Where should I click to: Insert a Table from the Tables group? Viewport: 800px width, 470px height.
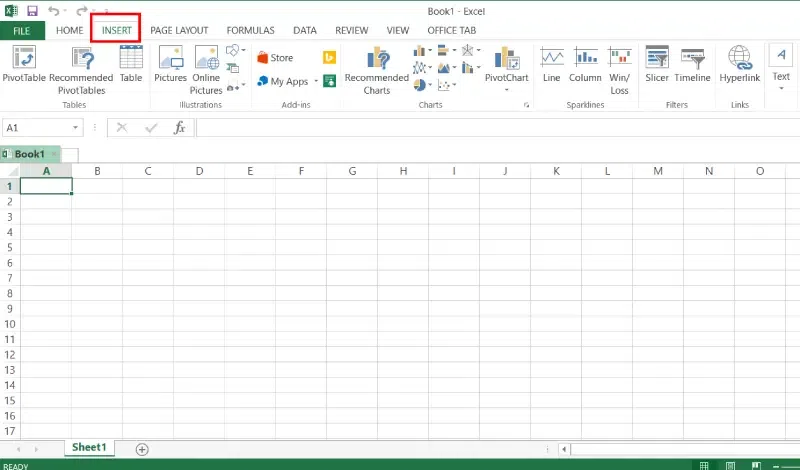pos(131,64)
